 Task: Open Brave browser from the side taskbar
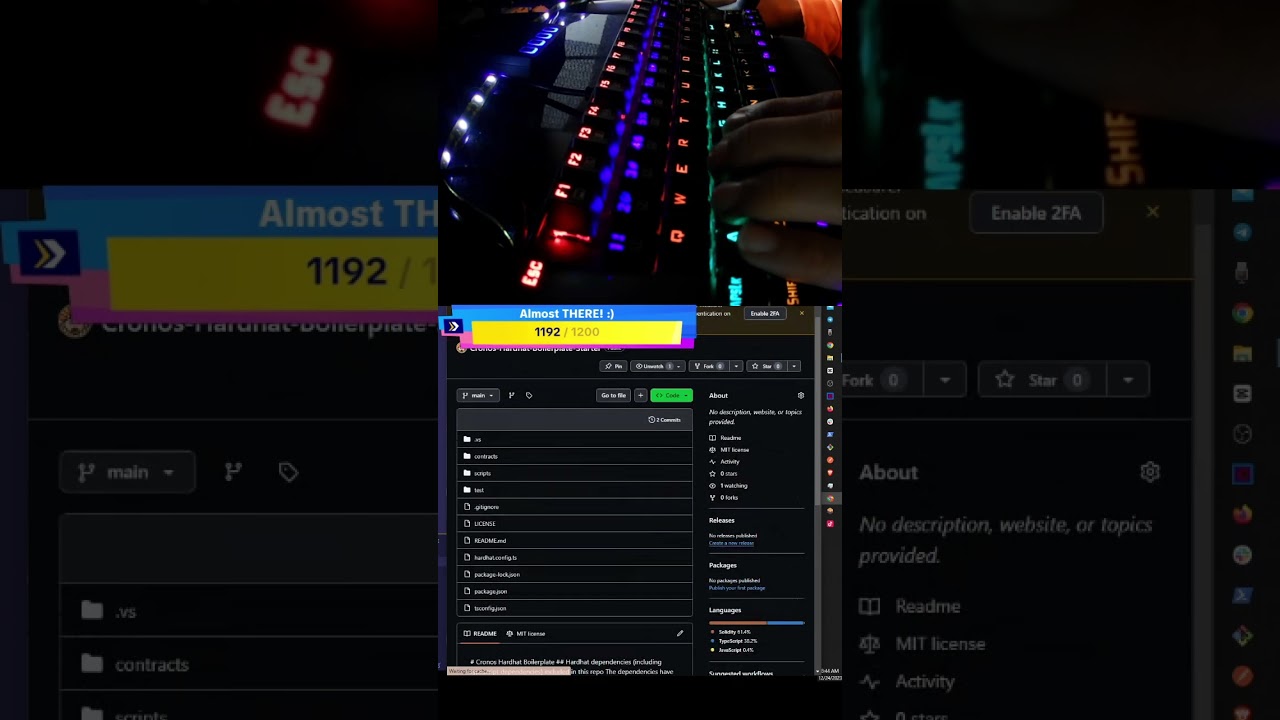(x=830, y=472)
